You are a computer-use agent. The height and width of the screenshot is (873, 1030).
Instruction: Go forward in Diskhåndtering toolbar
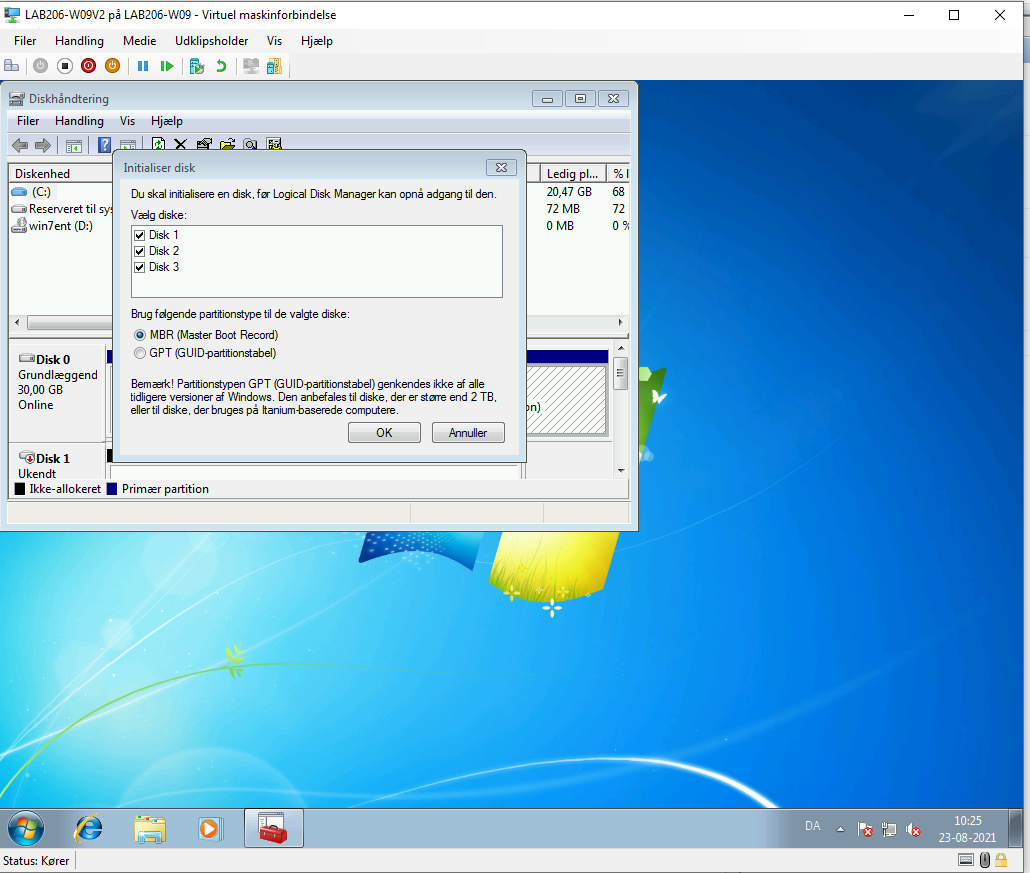(x=43, y=145)
